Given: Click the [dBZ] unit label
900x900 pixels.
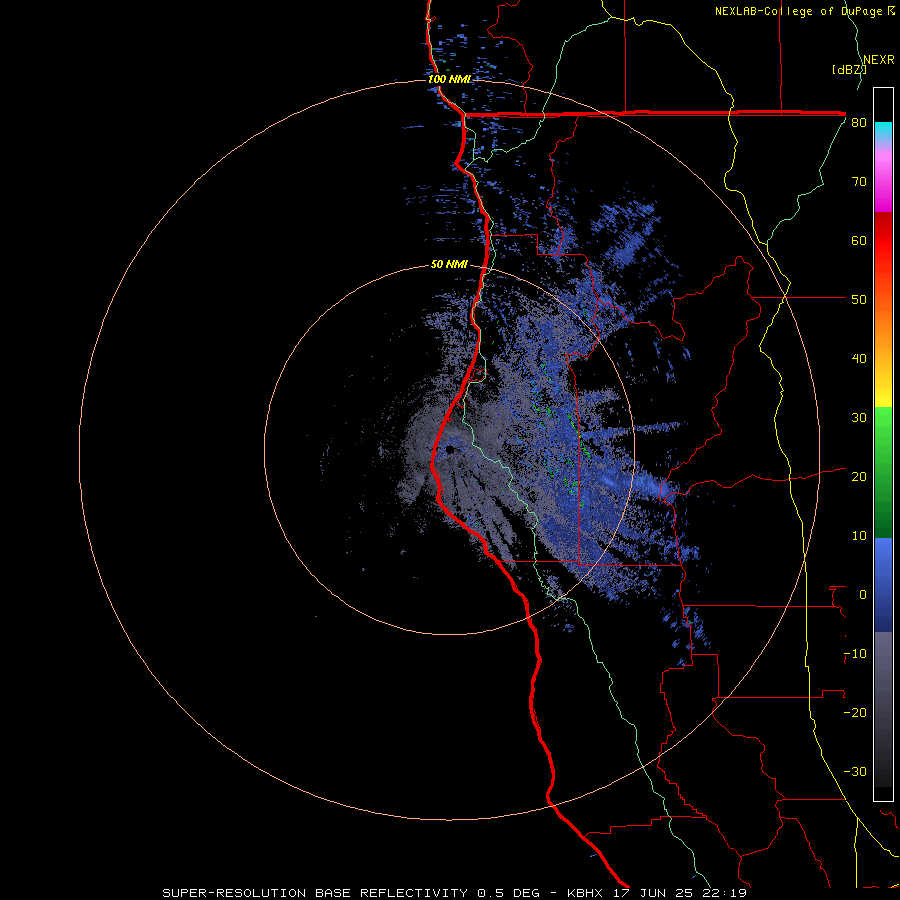Looking at the screenshot, I should (849, 70).
